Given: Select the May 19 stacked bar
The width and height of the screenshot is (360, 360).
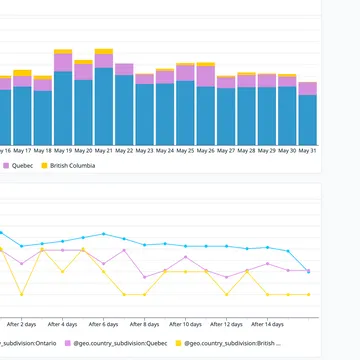Looking at the screenshot, I should pos(63,97).
